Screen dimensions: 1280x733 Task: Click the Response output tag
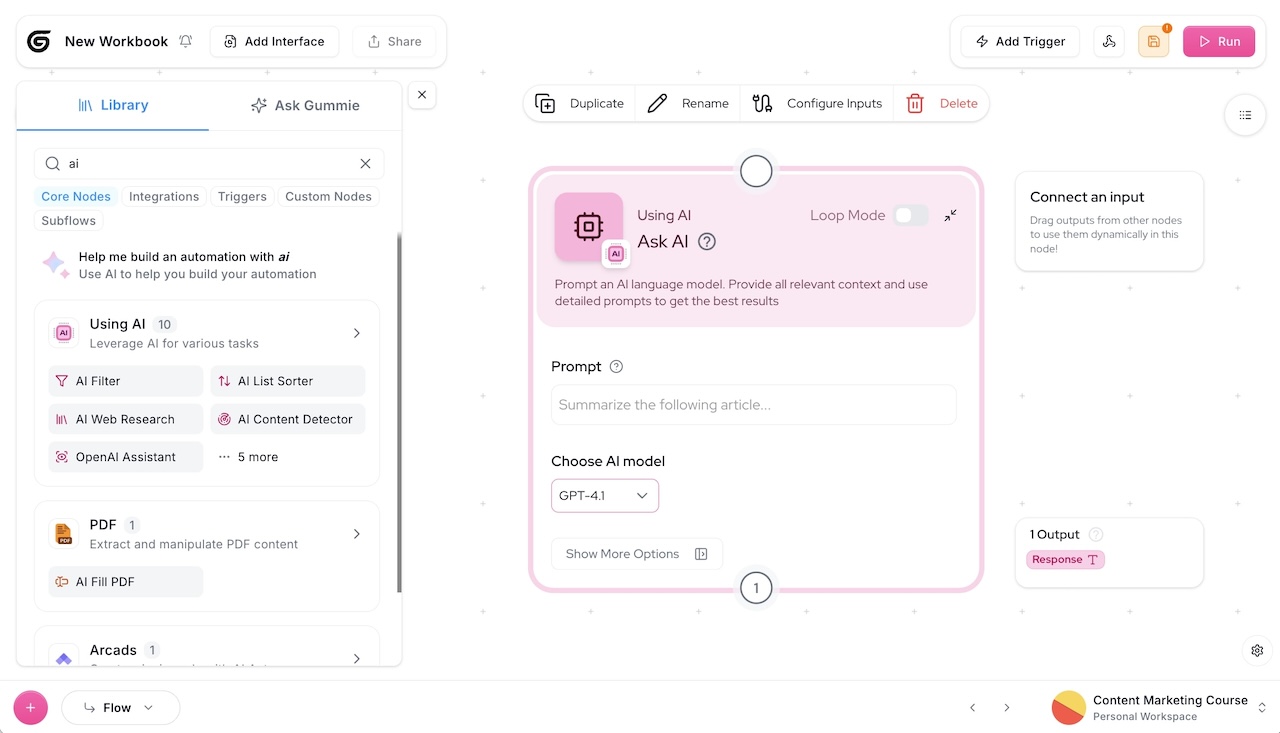tap(1065, 559)
